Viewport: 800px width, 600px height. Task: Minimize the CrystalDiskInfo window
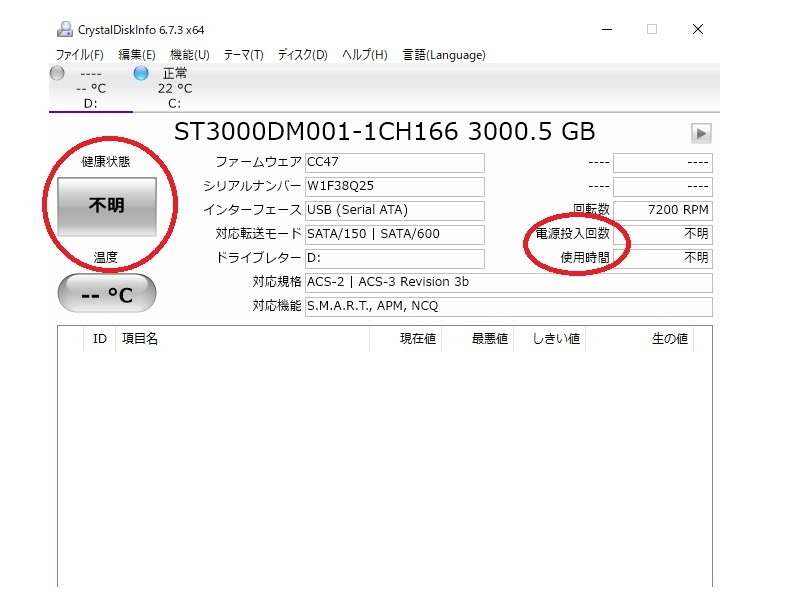607,30
